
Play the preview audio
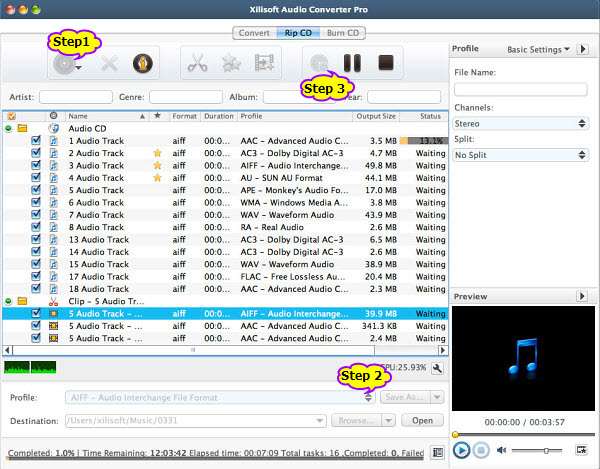[461, 450]
